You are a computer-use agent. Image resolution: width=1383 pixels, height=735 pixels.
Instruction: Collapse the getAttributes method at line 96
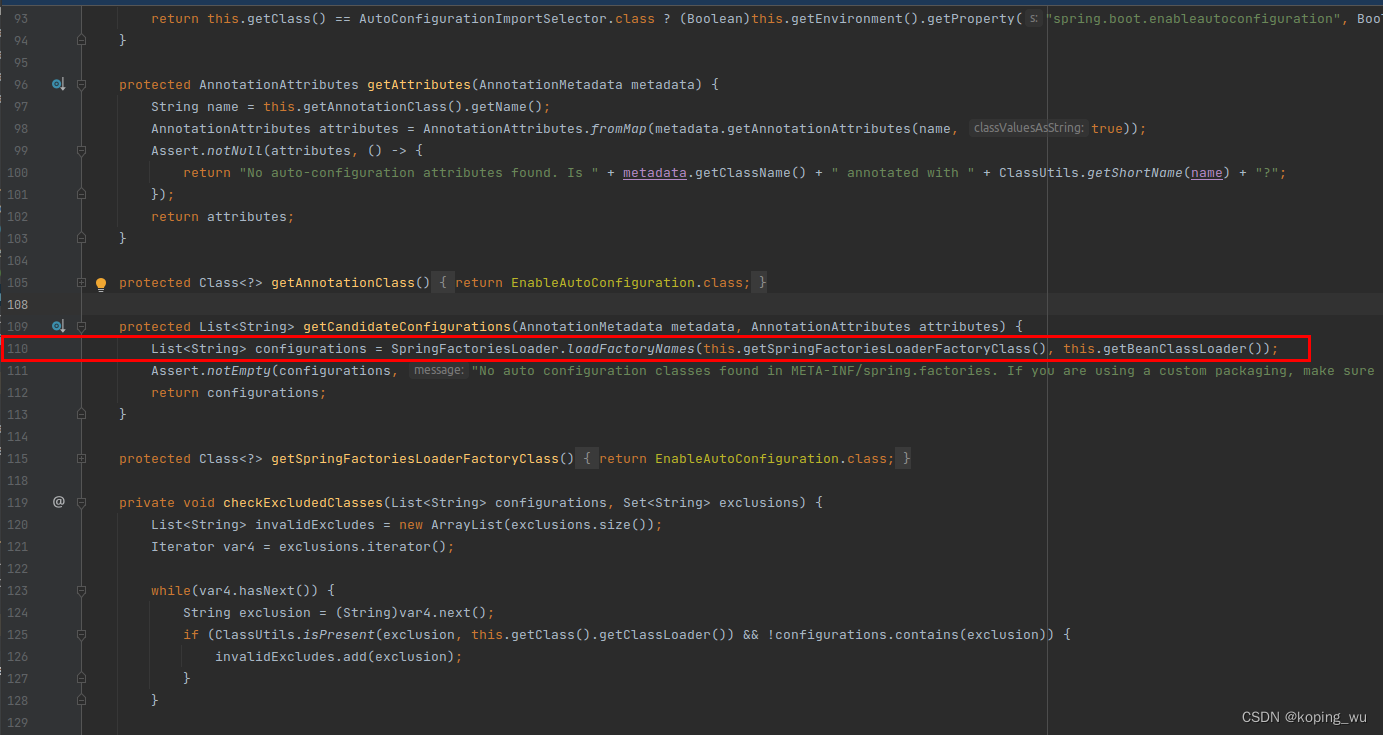point(82,85)
